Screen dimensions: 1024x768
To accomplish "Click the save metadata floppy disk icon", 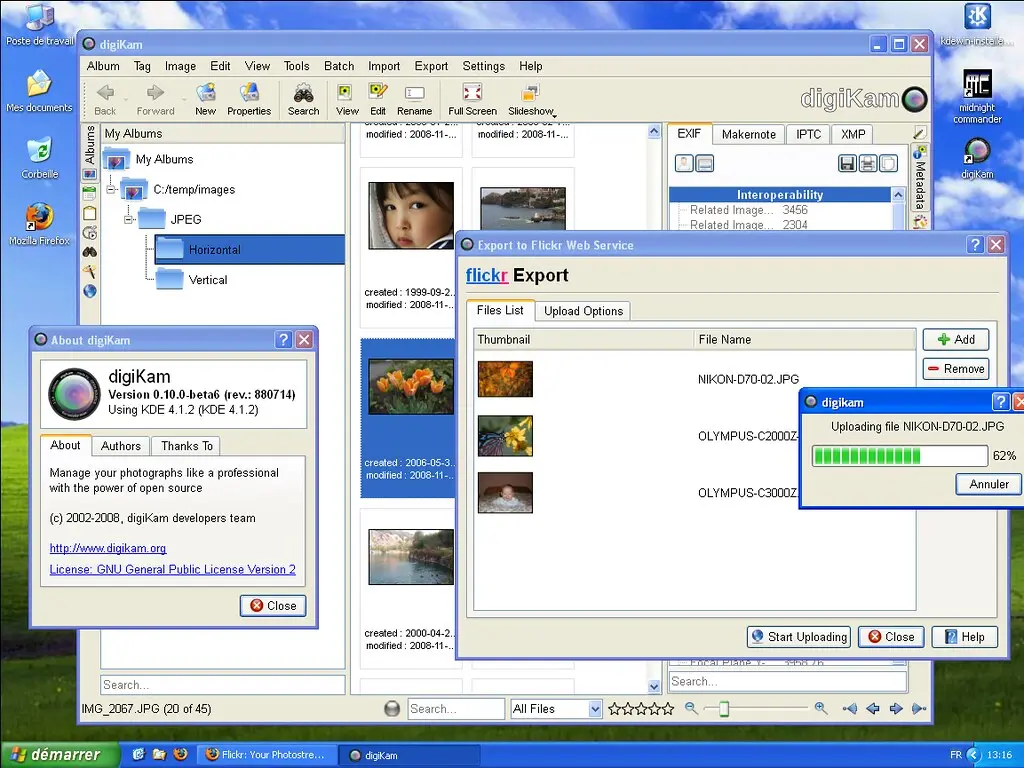I will coord(847,163).
